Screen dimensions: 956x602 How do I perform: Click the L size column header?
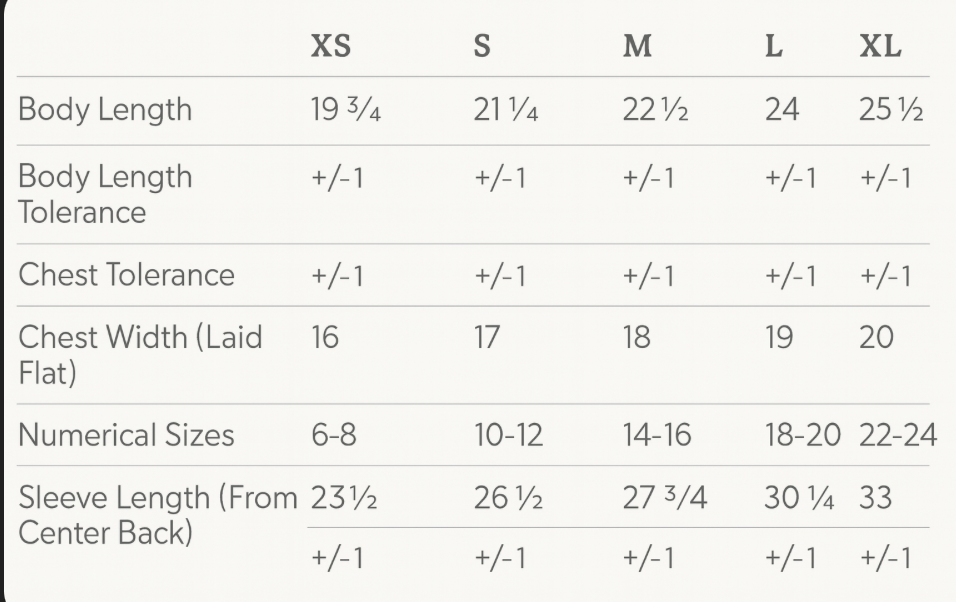coord(773,47)
